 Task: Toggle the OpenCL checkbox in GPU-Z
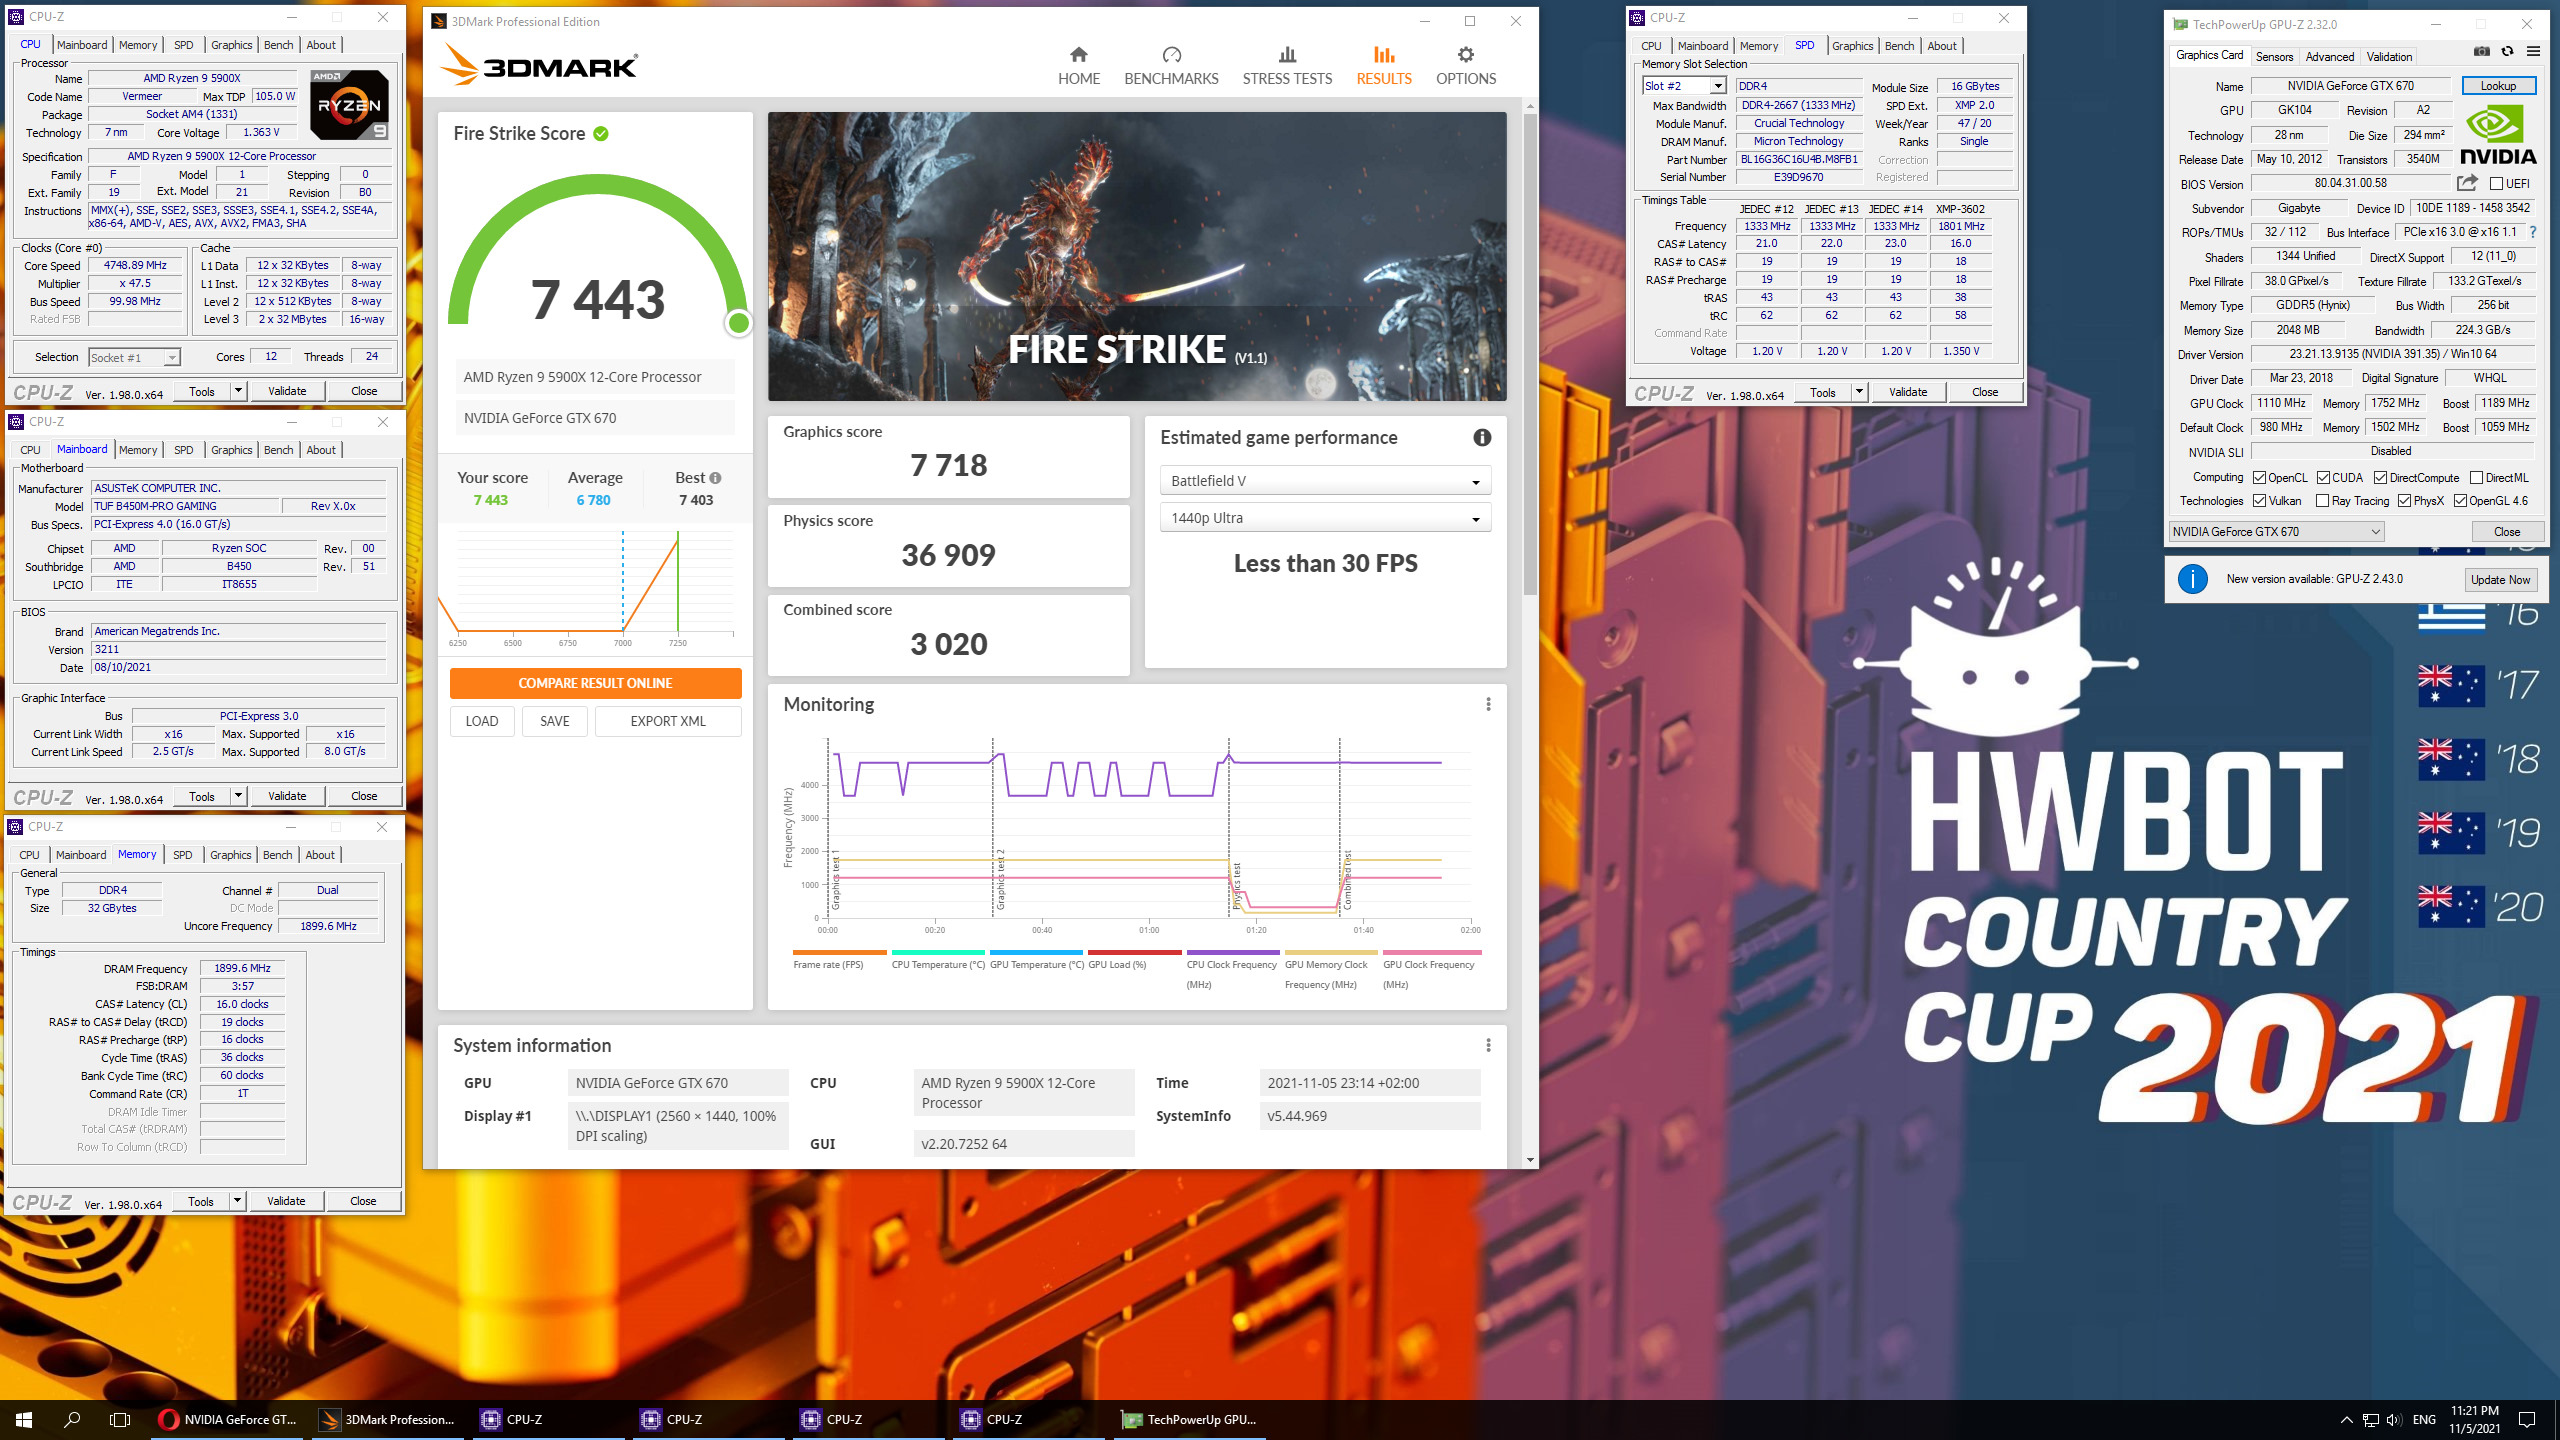(2259, 477)
